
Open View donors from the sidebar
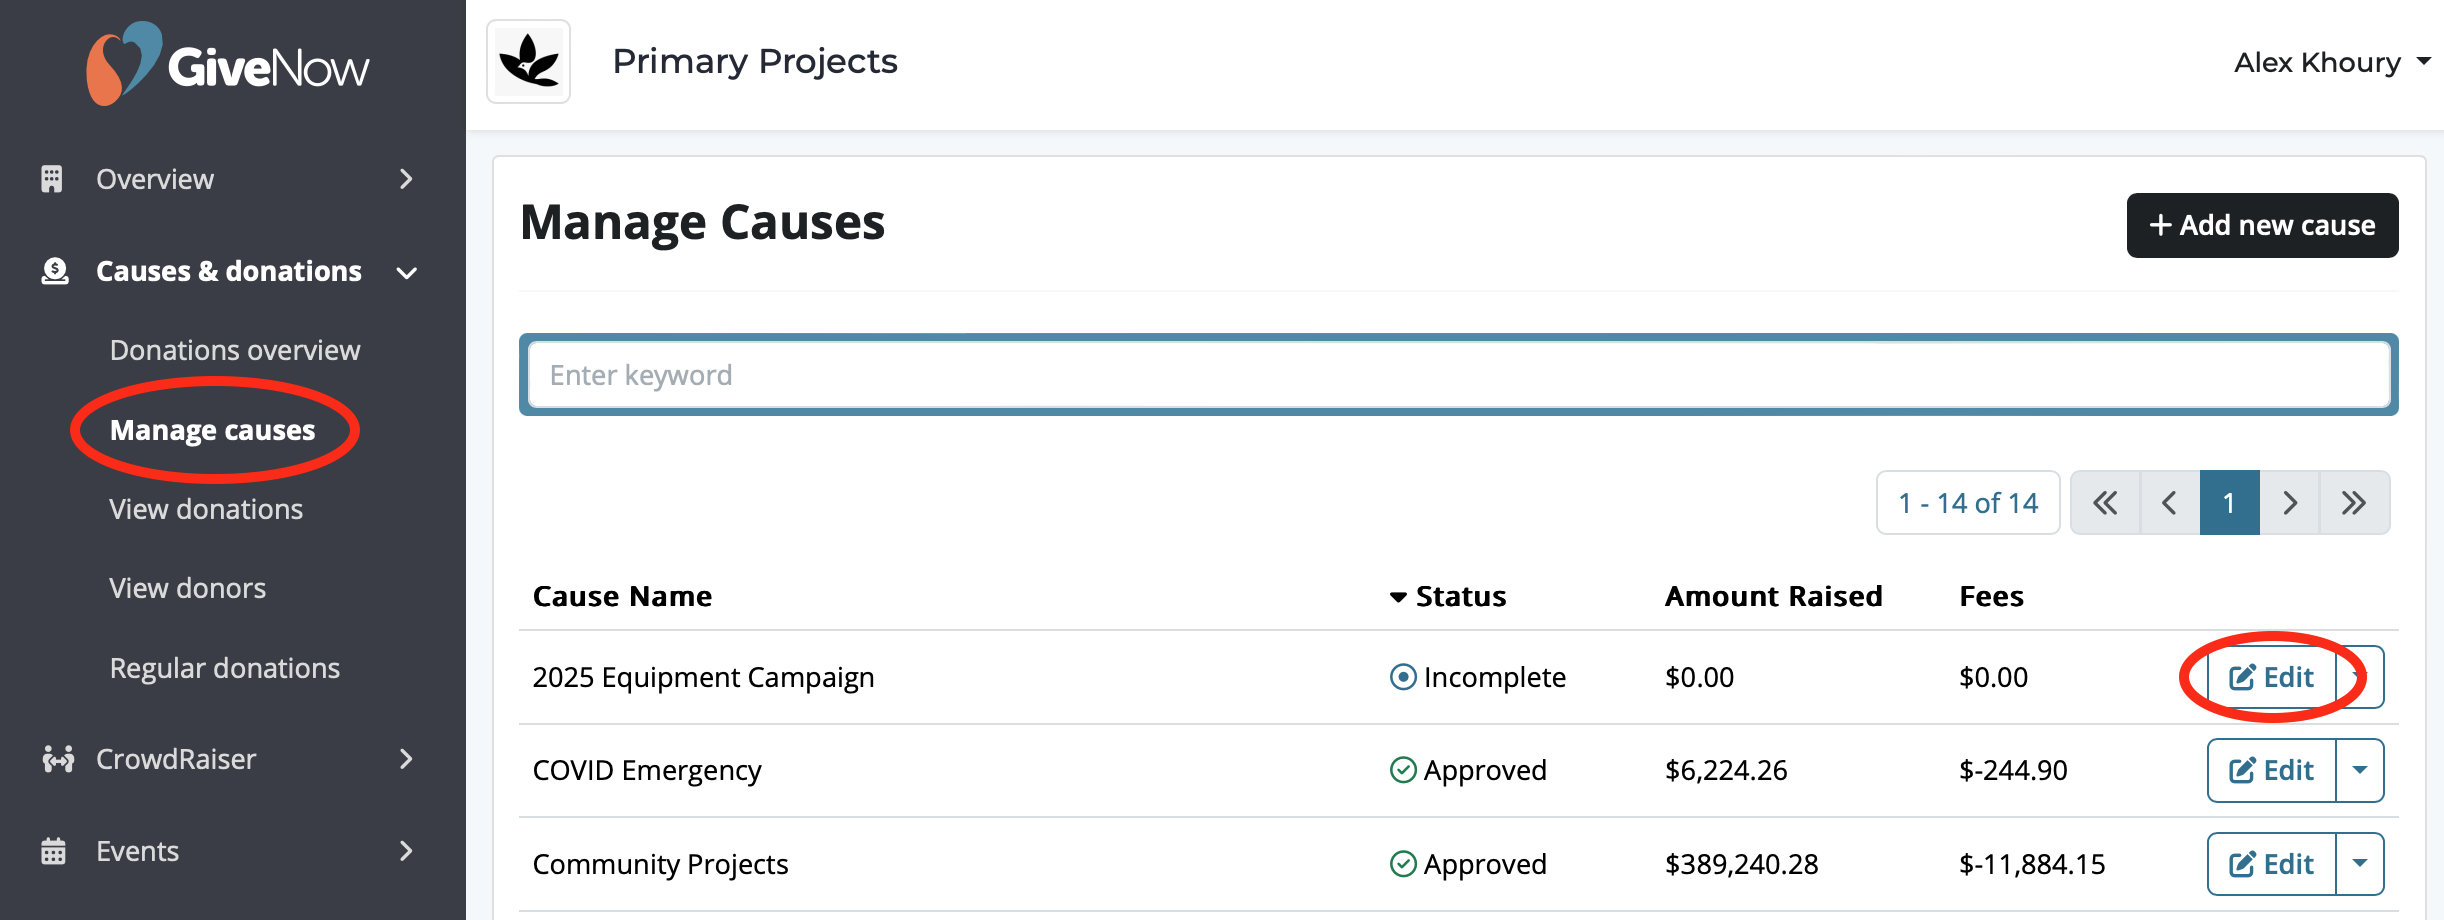coord(187,587)
